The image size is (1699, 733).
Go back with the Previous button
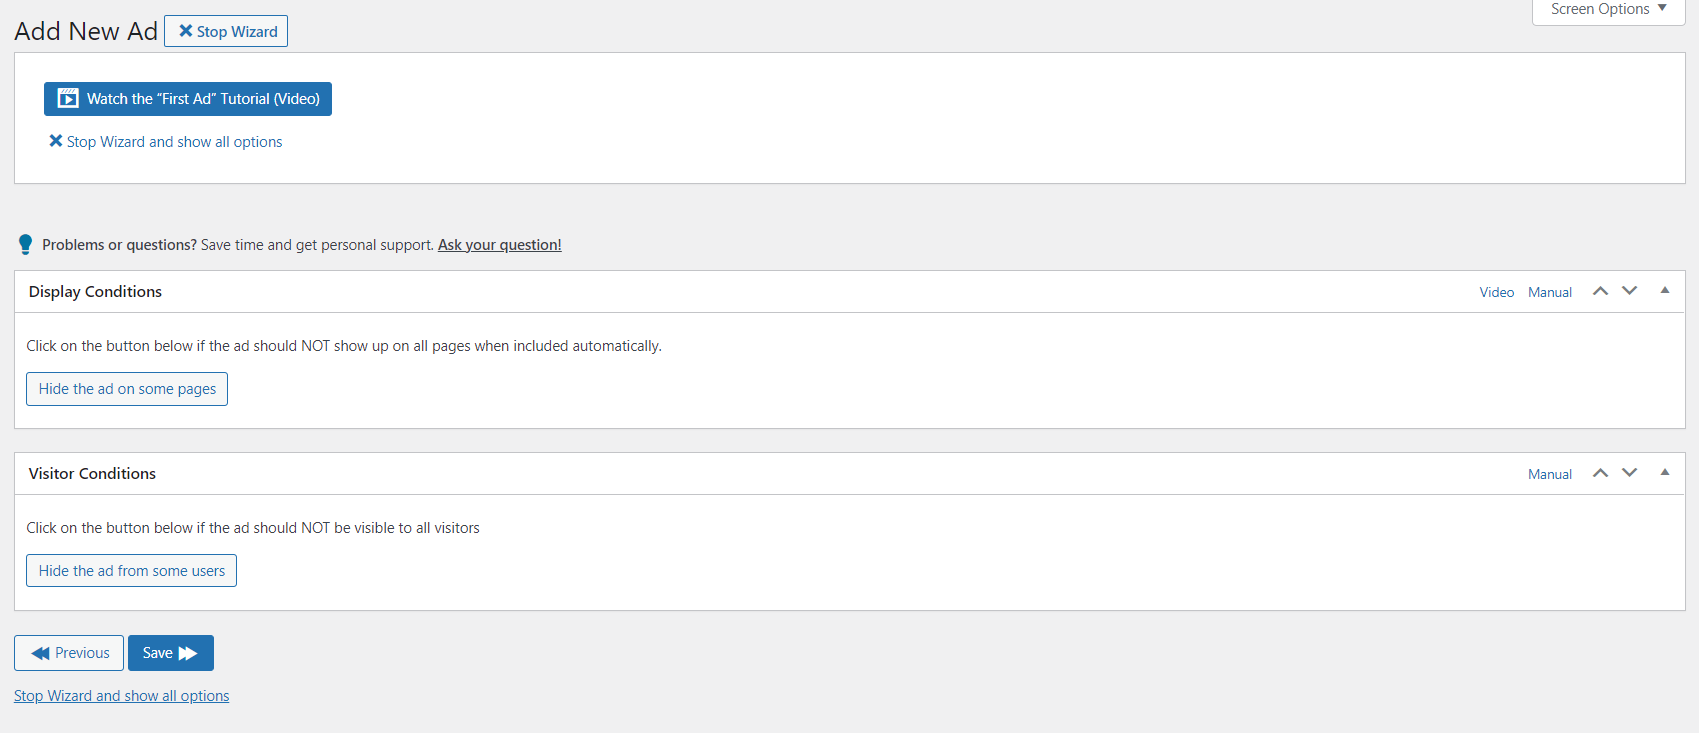click(x=69, y=653)
